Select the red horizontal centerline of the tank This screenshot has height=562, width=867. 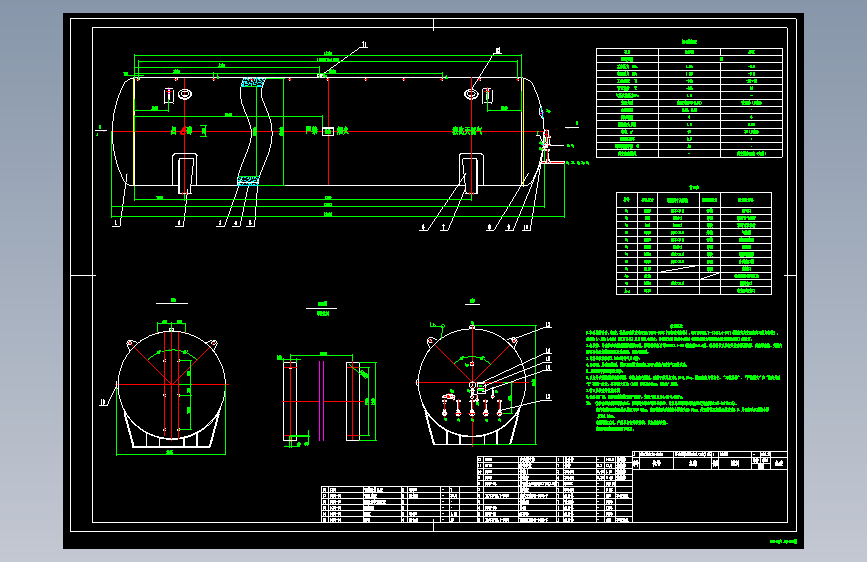(x=326, y=132)
